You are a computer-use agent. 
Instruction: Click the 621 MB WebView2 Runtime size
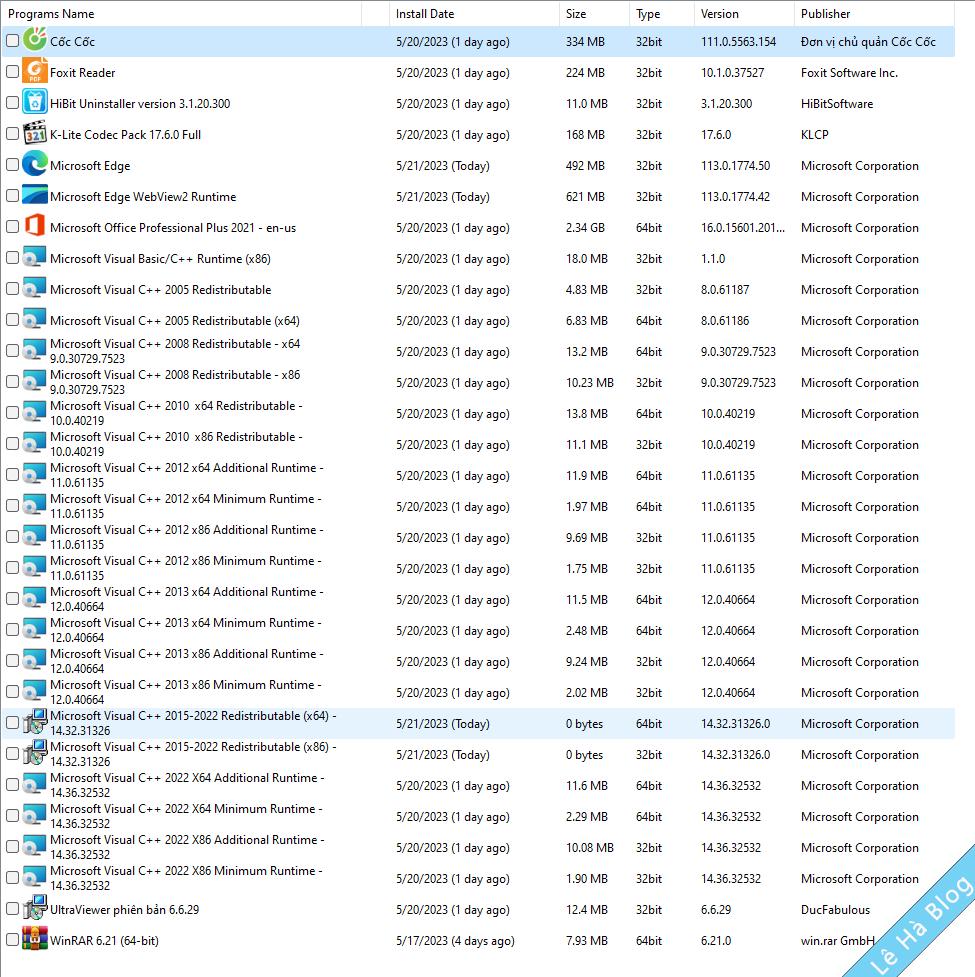[585, 197]
